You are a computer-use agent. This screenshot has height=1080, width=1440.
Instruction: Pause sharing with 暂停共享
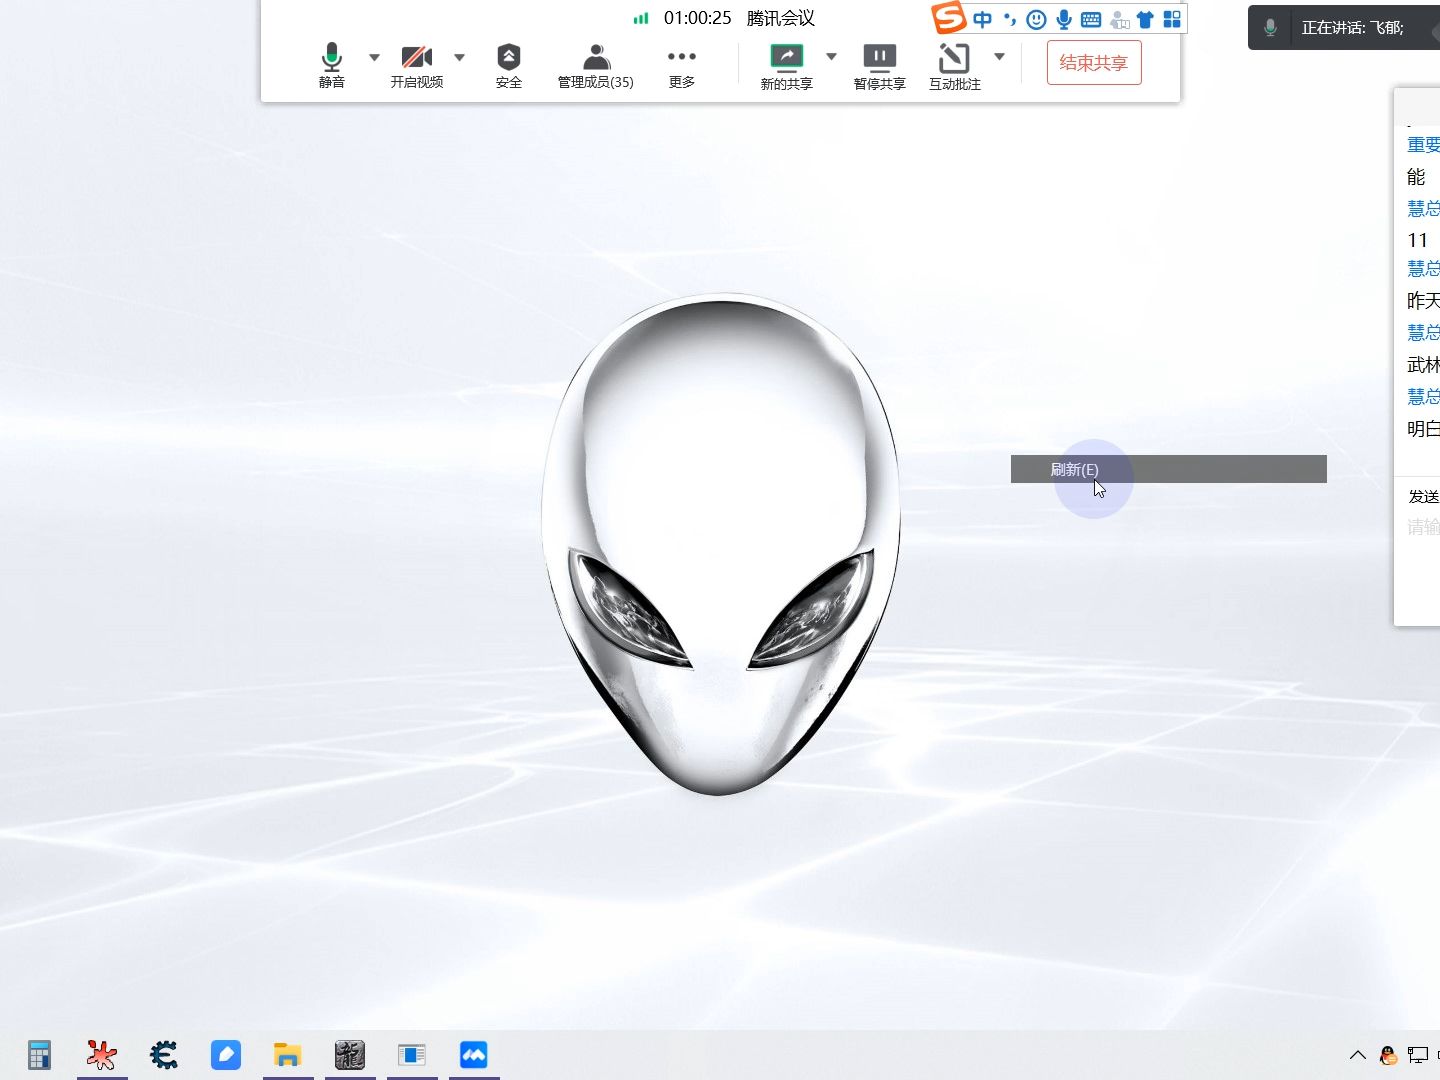coord(880,66)
